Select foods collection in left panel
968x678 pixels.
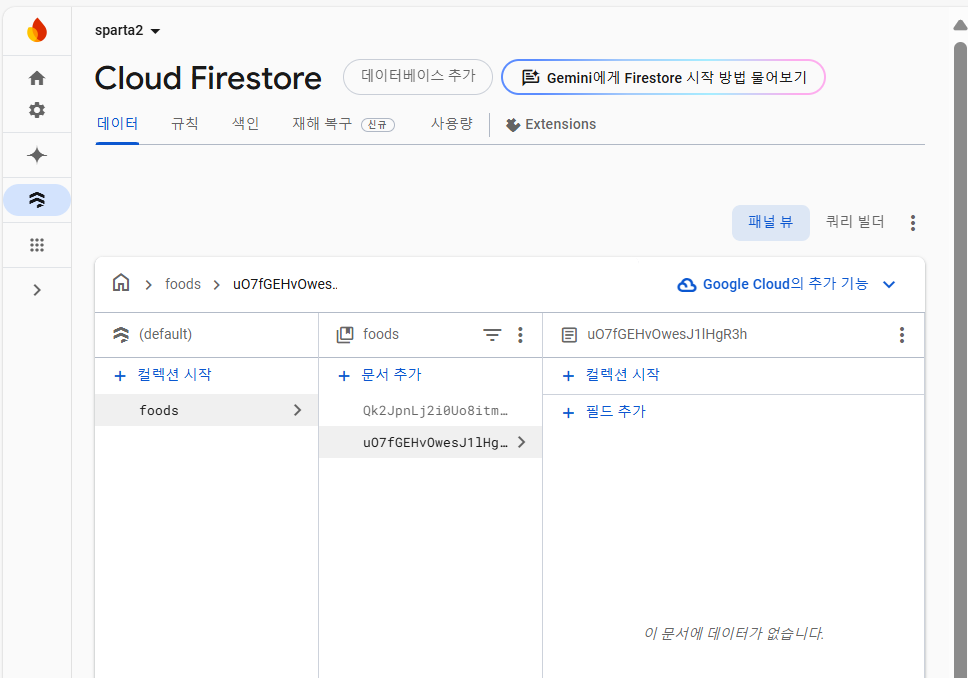tap(207, 410)
